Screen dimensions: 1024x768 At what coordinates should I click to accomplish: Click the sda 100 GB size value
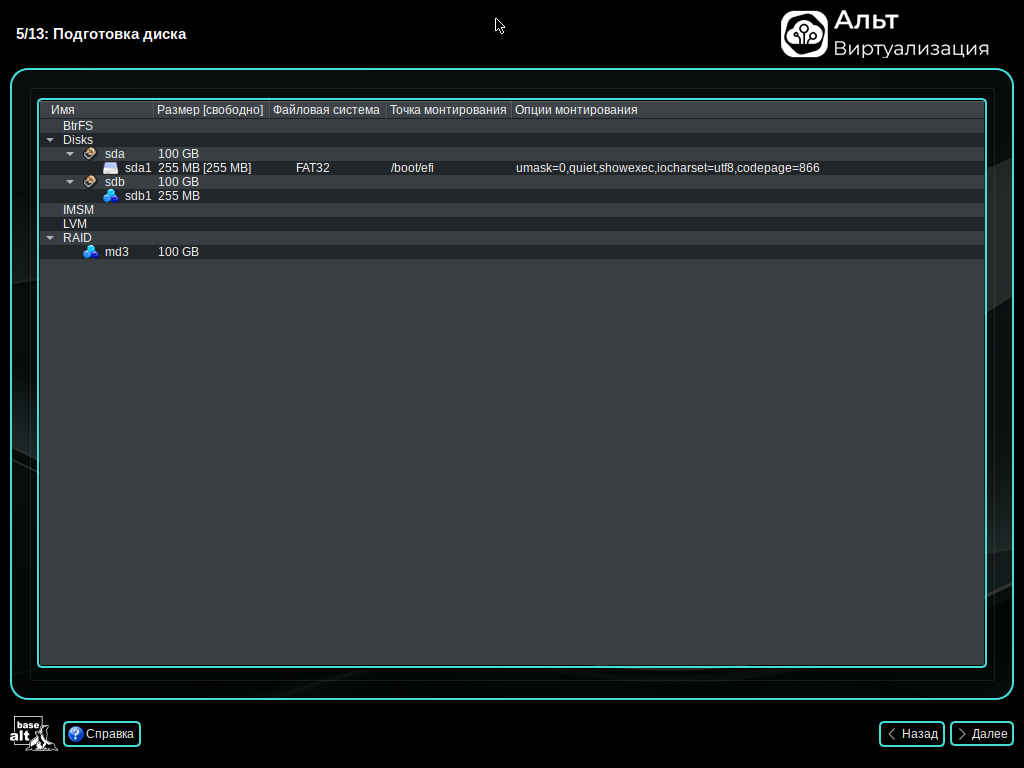(x=178, y=154)
